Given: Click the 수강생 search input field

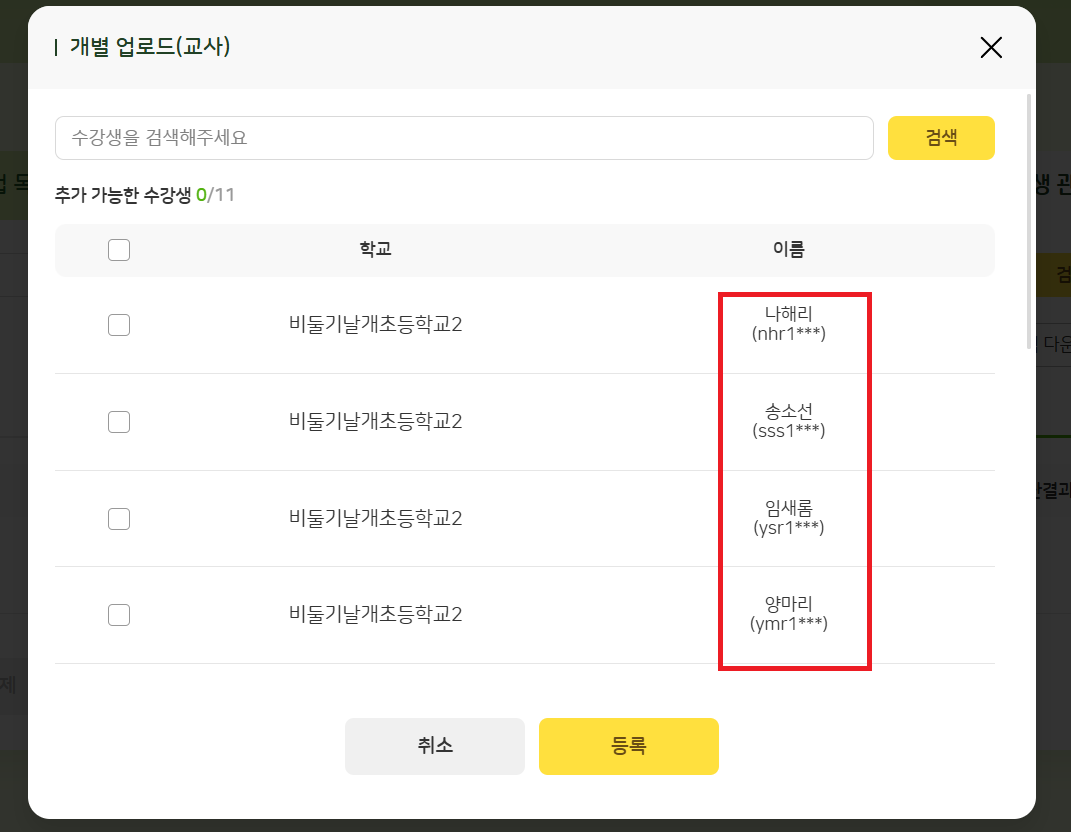Looking at the screenshot, I should [x=464, y=138].
